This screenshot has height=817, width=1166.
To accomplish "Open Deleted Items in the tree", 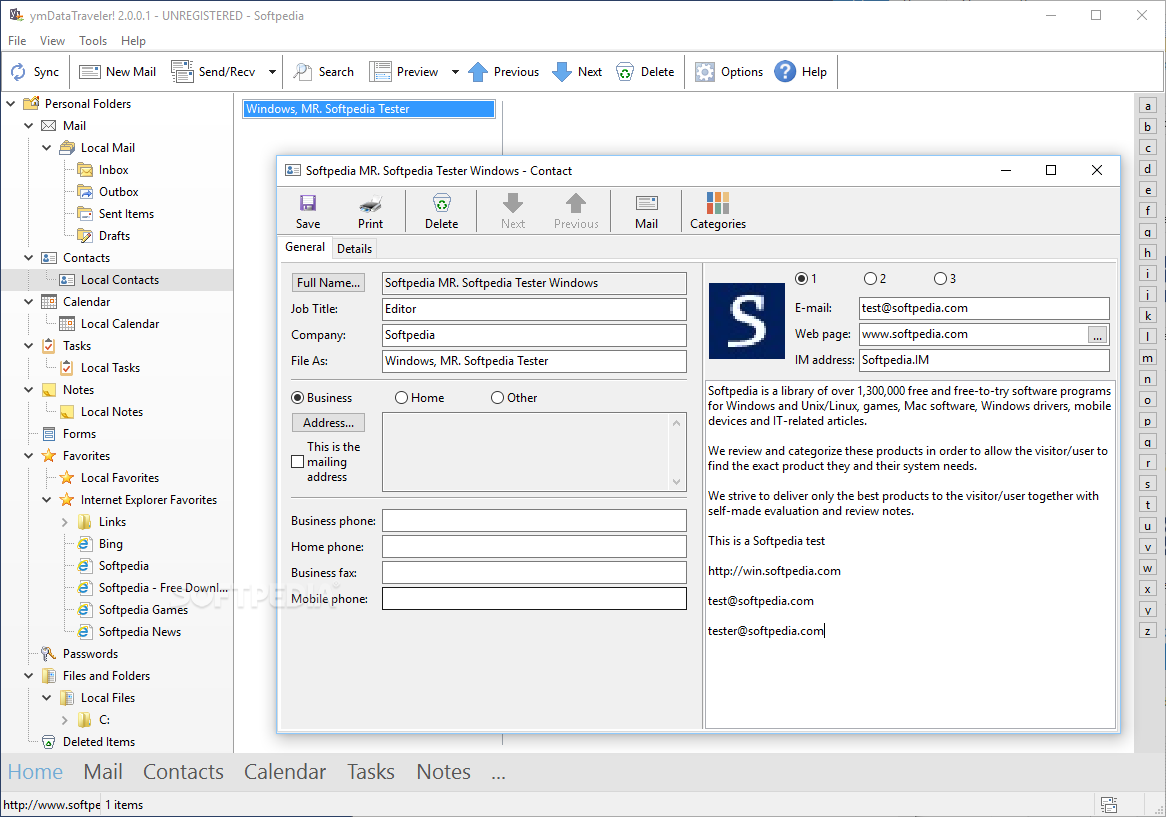I will point(99,742).
